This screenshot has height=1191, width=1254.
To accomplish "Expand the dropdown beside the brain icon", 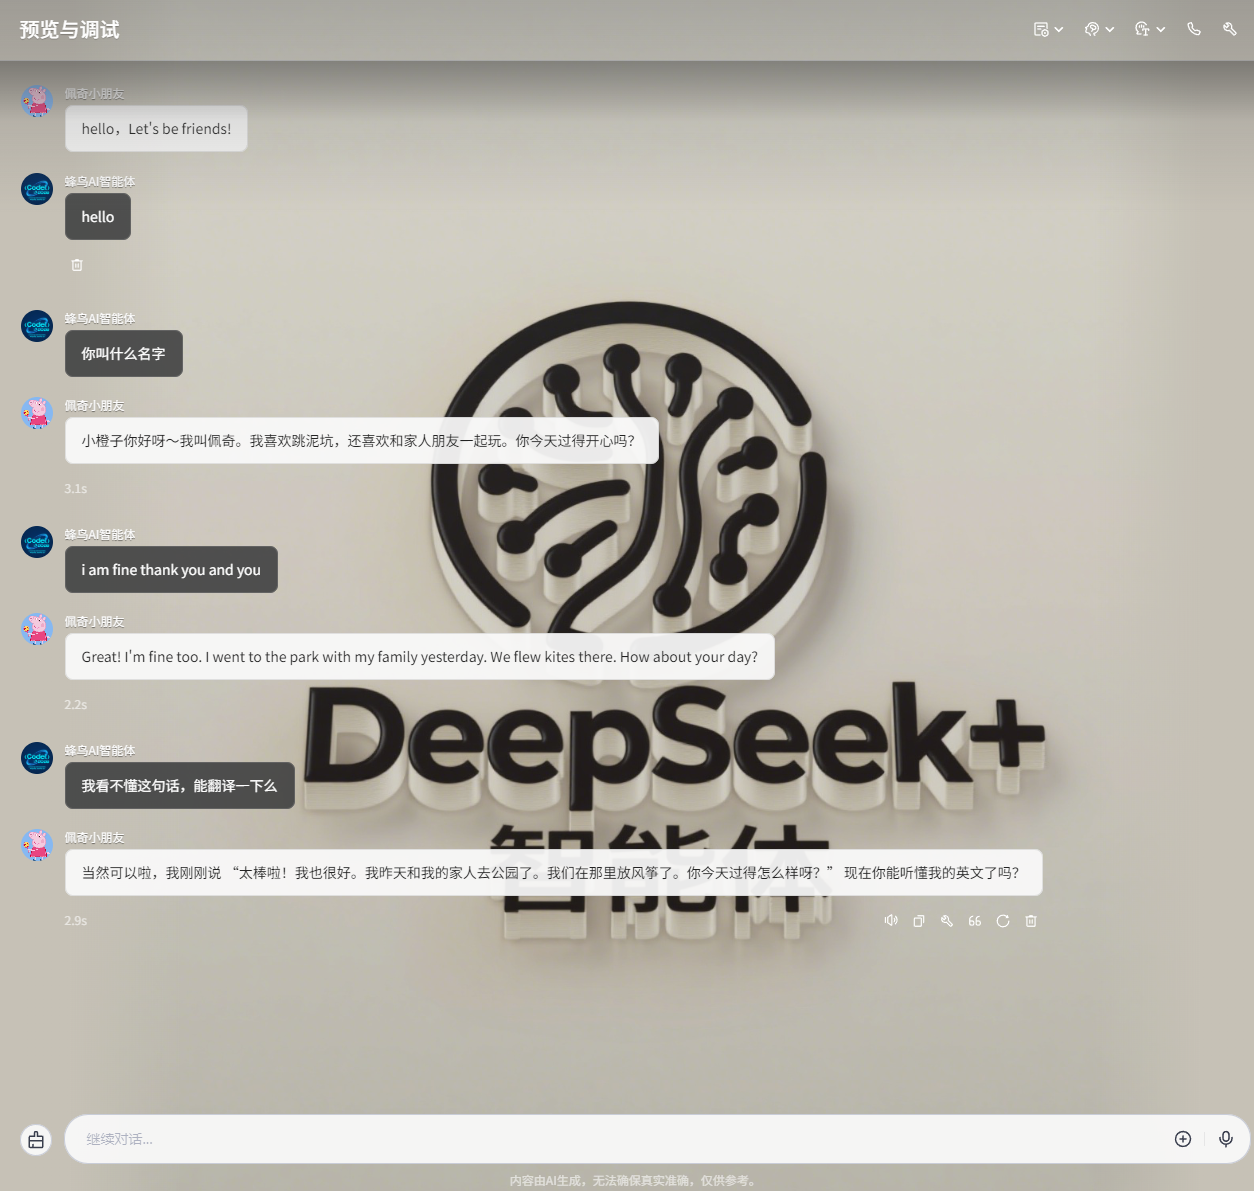I will click(x=1110, y=30).
